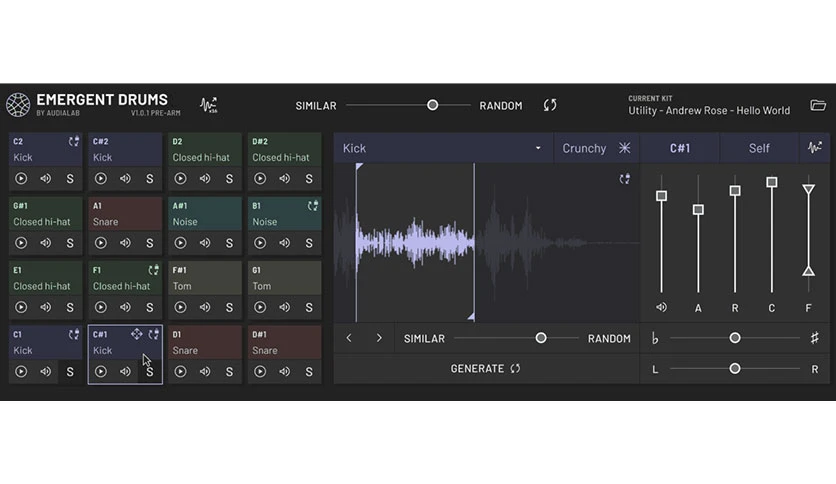Open the kit browser folder icon
Viewport: 836px width, 484px height.
pyautogui.click(x=818, y=105)
